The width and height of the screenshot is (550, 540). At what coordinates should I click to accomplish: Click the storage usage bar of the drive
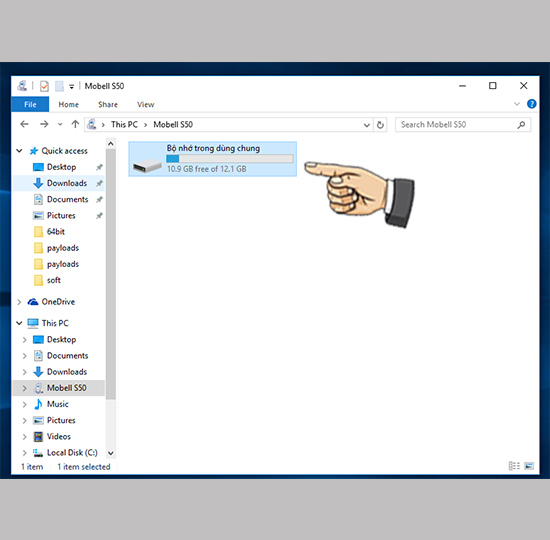click(230, 159)
